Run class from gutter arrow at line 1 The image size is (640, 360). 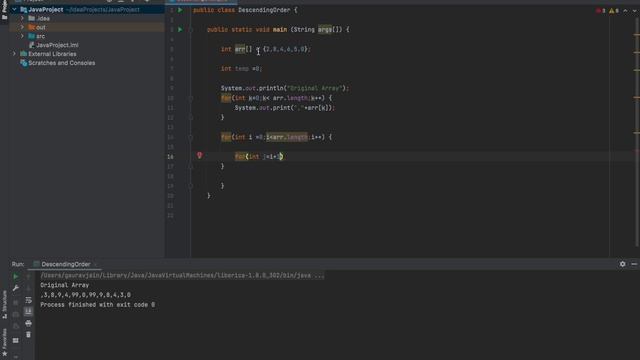click(180, 10)
